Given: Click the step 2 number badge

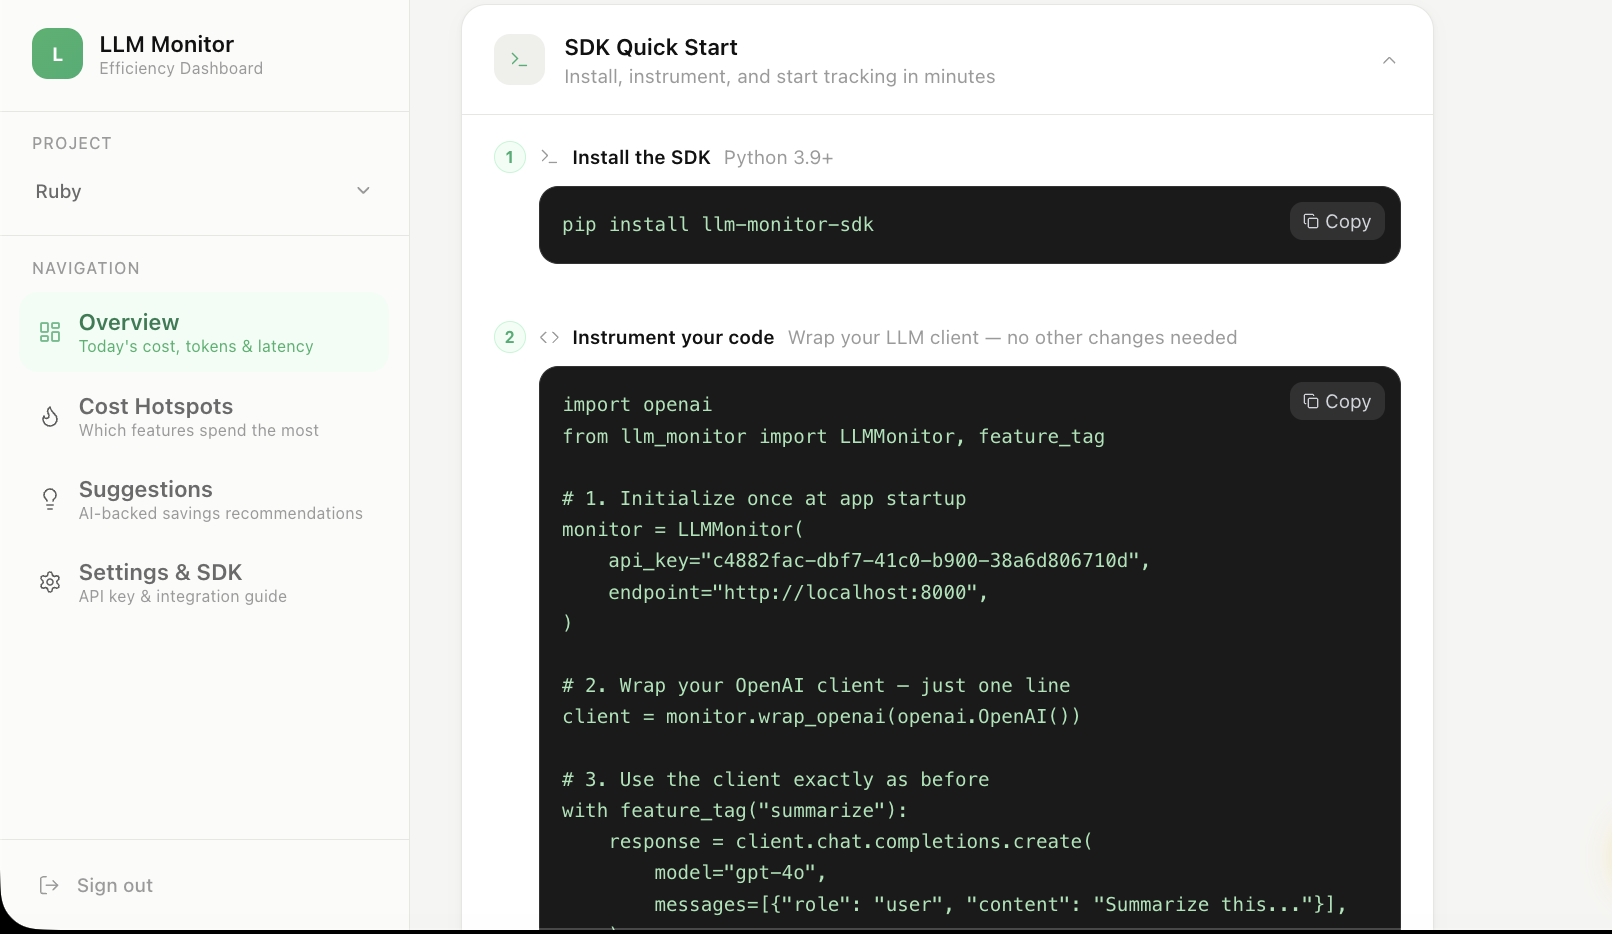Looking at the screenshot, I should pyautogui.click(x=510, y=337).
